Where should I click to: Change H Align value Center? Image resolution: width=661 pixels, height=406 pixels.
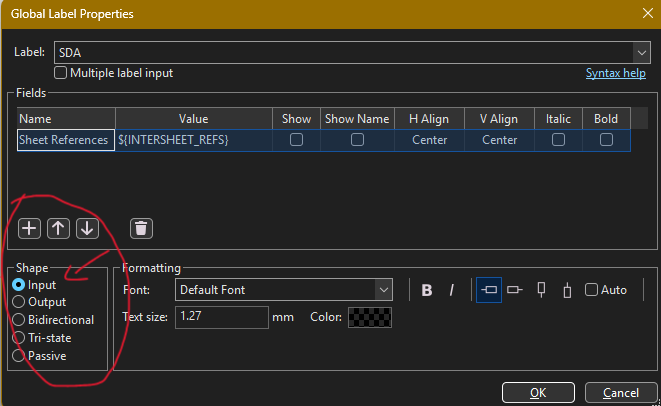(429, 140)
